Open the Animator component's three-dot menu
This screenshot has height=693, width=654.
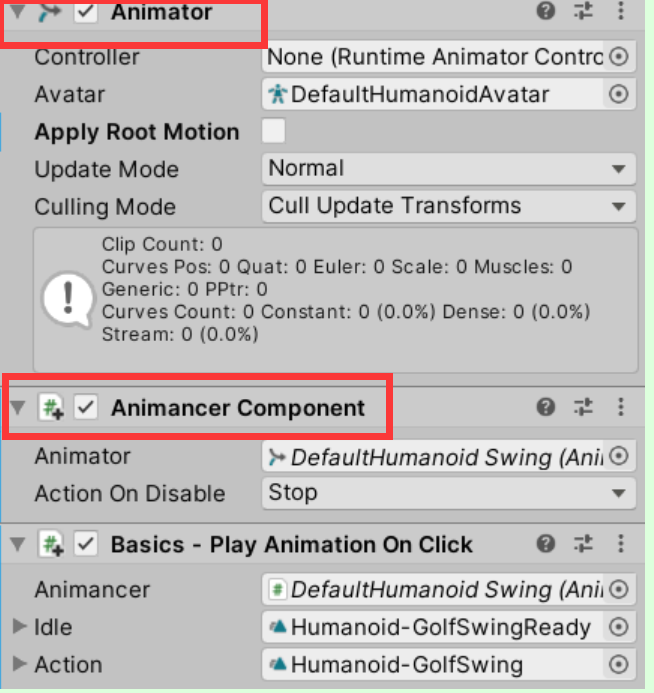point(621,12)
